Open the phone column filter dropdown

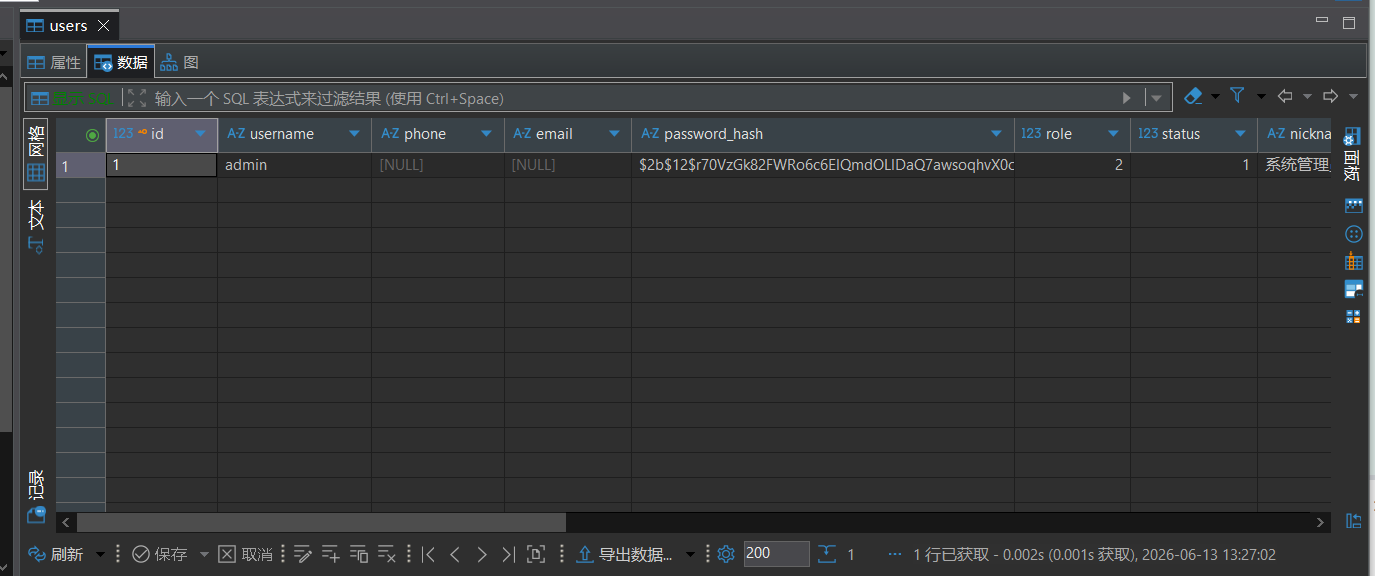pos(487,134)
